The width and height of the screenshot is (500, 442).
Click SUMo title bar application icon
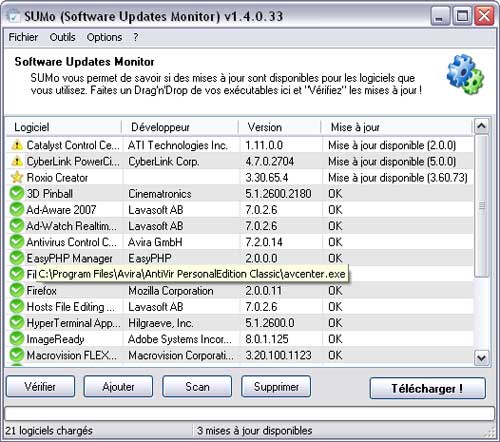pos(14,16)
